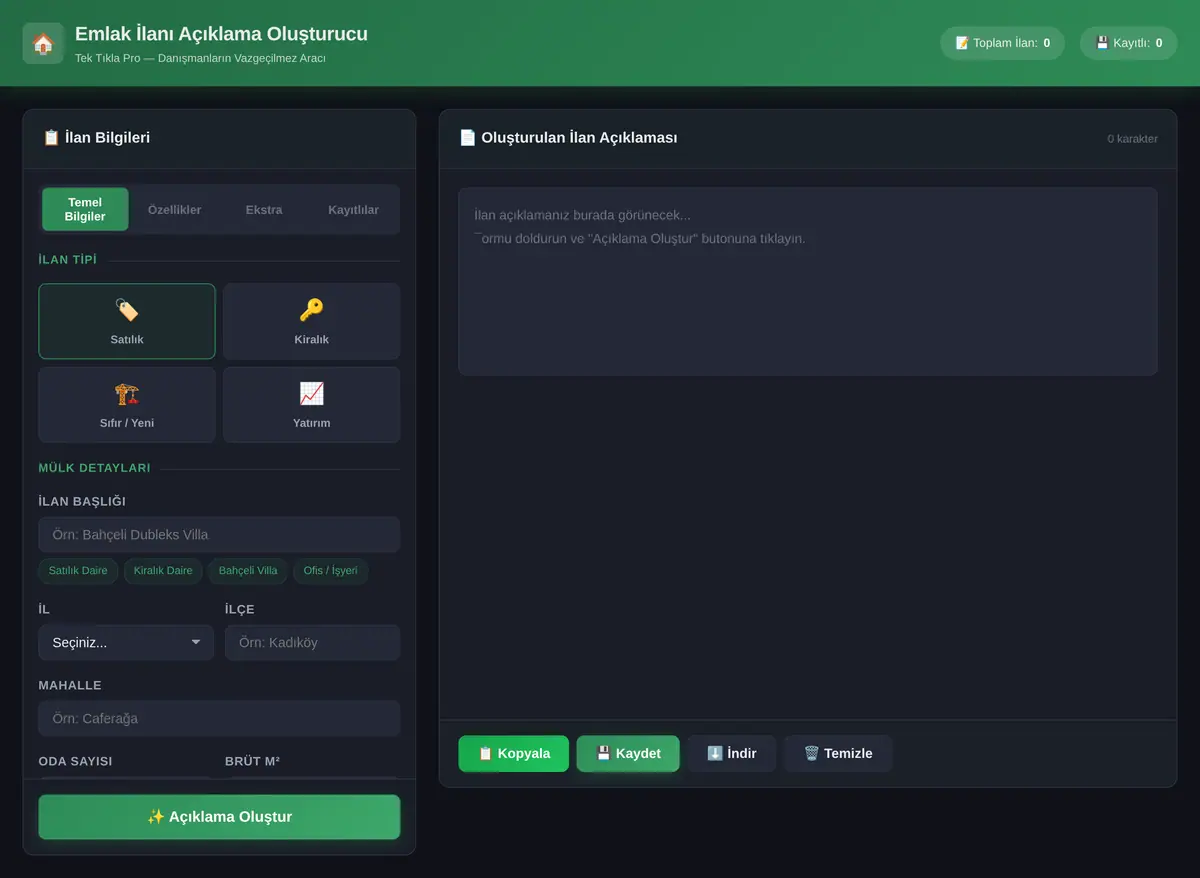Switch to the Temel Bilgiler tab
The image size is (1200, 878).
tap(85, 210)
